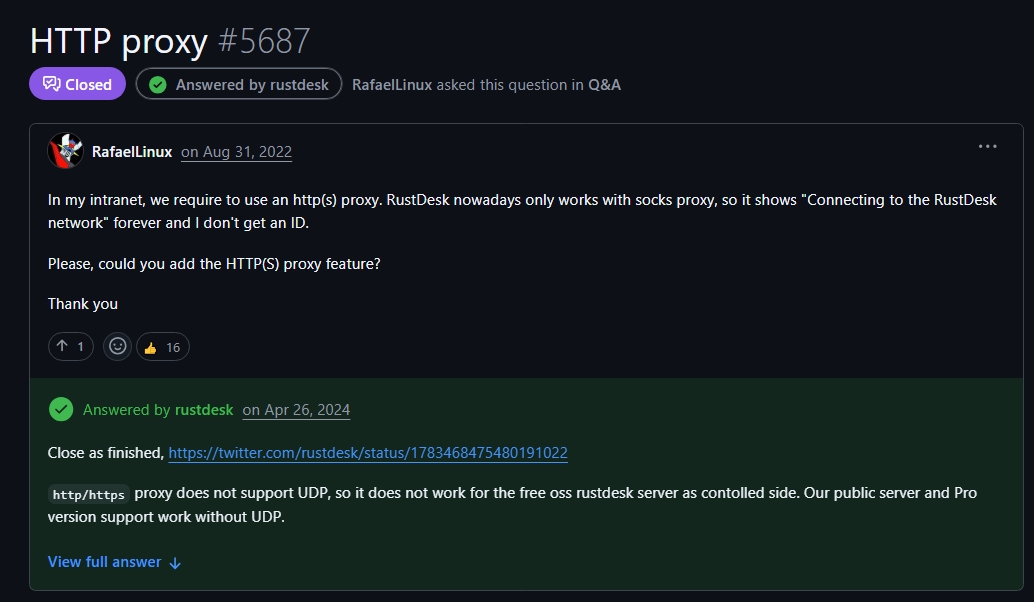Viewport: 1034px width, 602px height.
Task: Upvote the discussion with the arrow button
Action: [70, 346]
